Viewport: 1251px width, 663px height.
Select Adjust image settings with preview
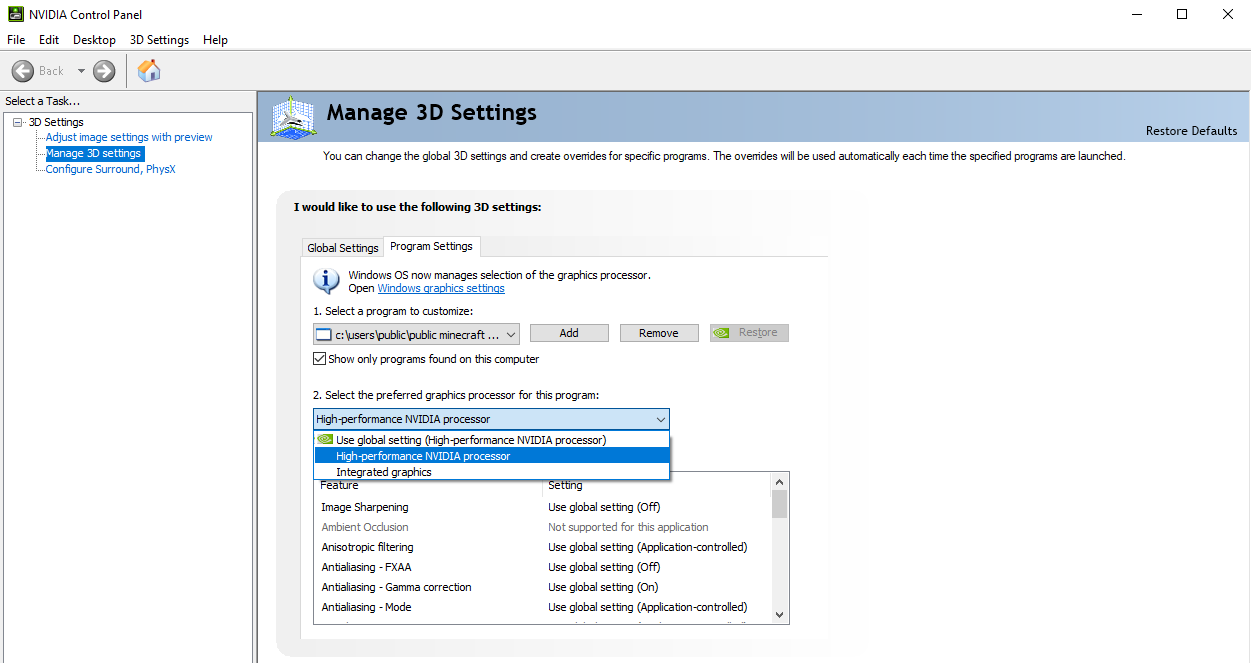(x=129, y=137)
